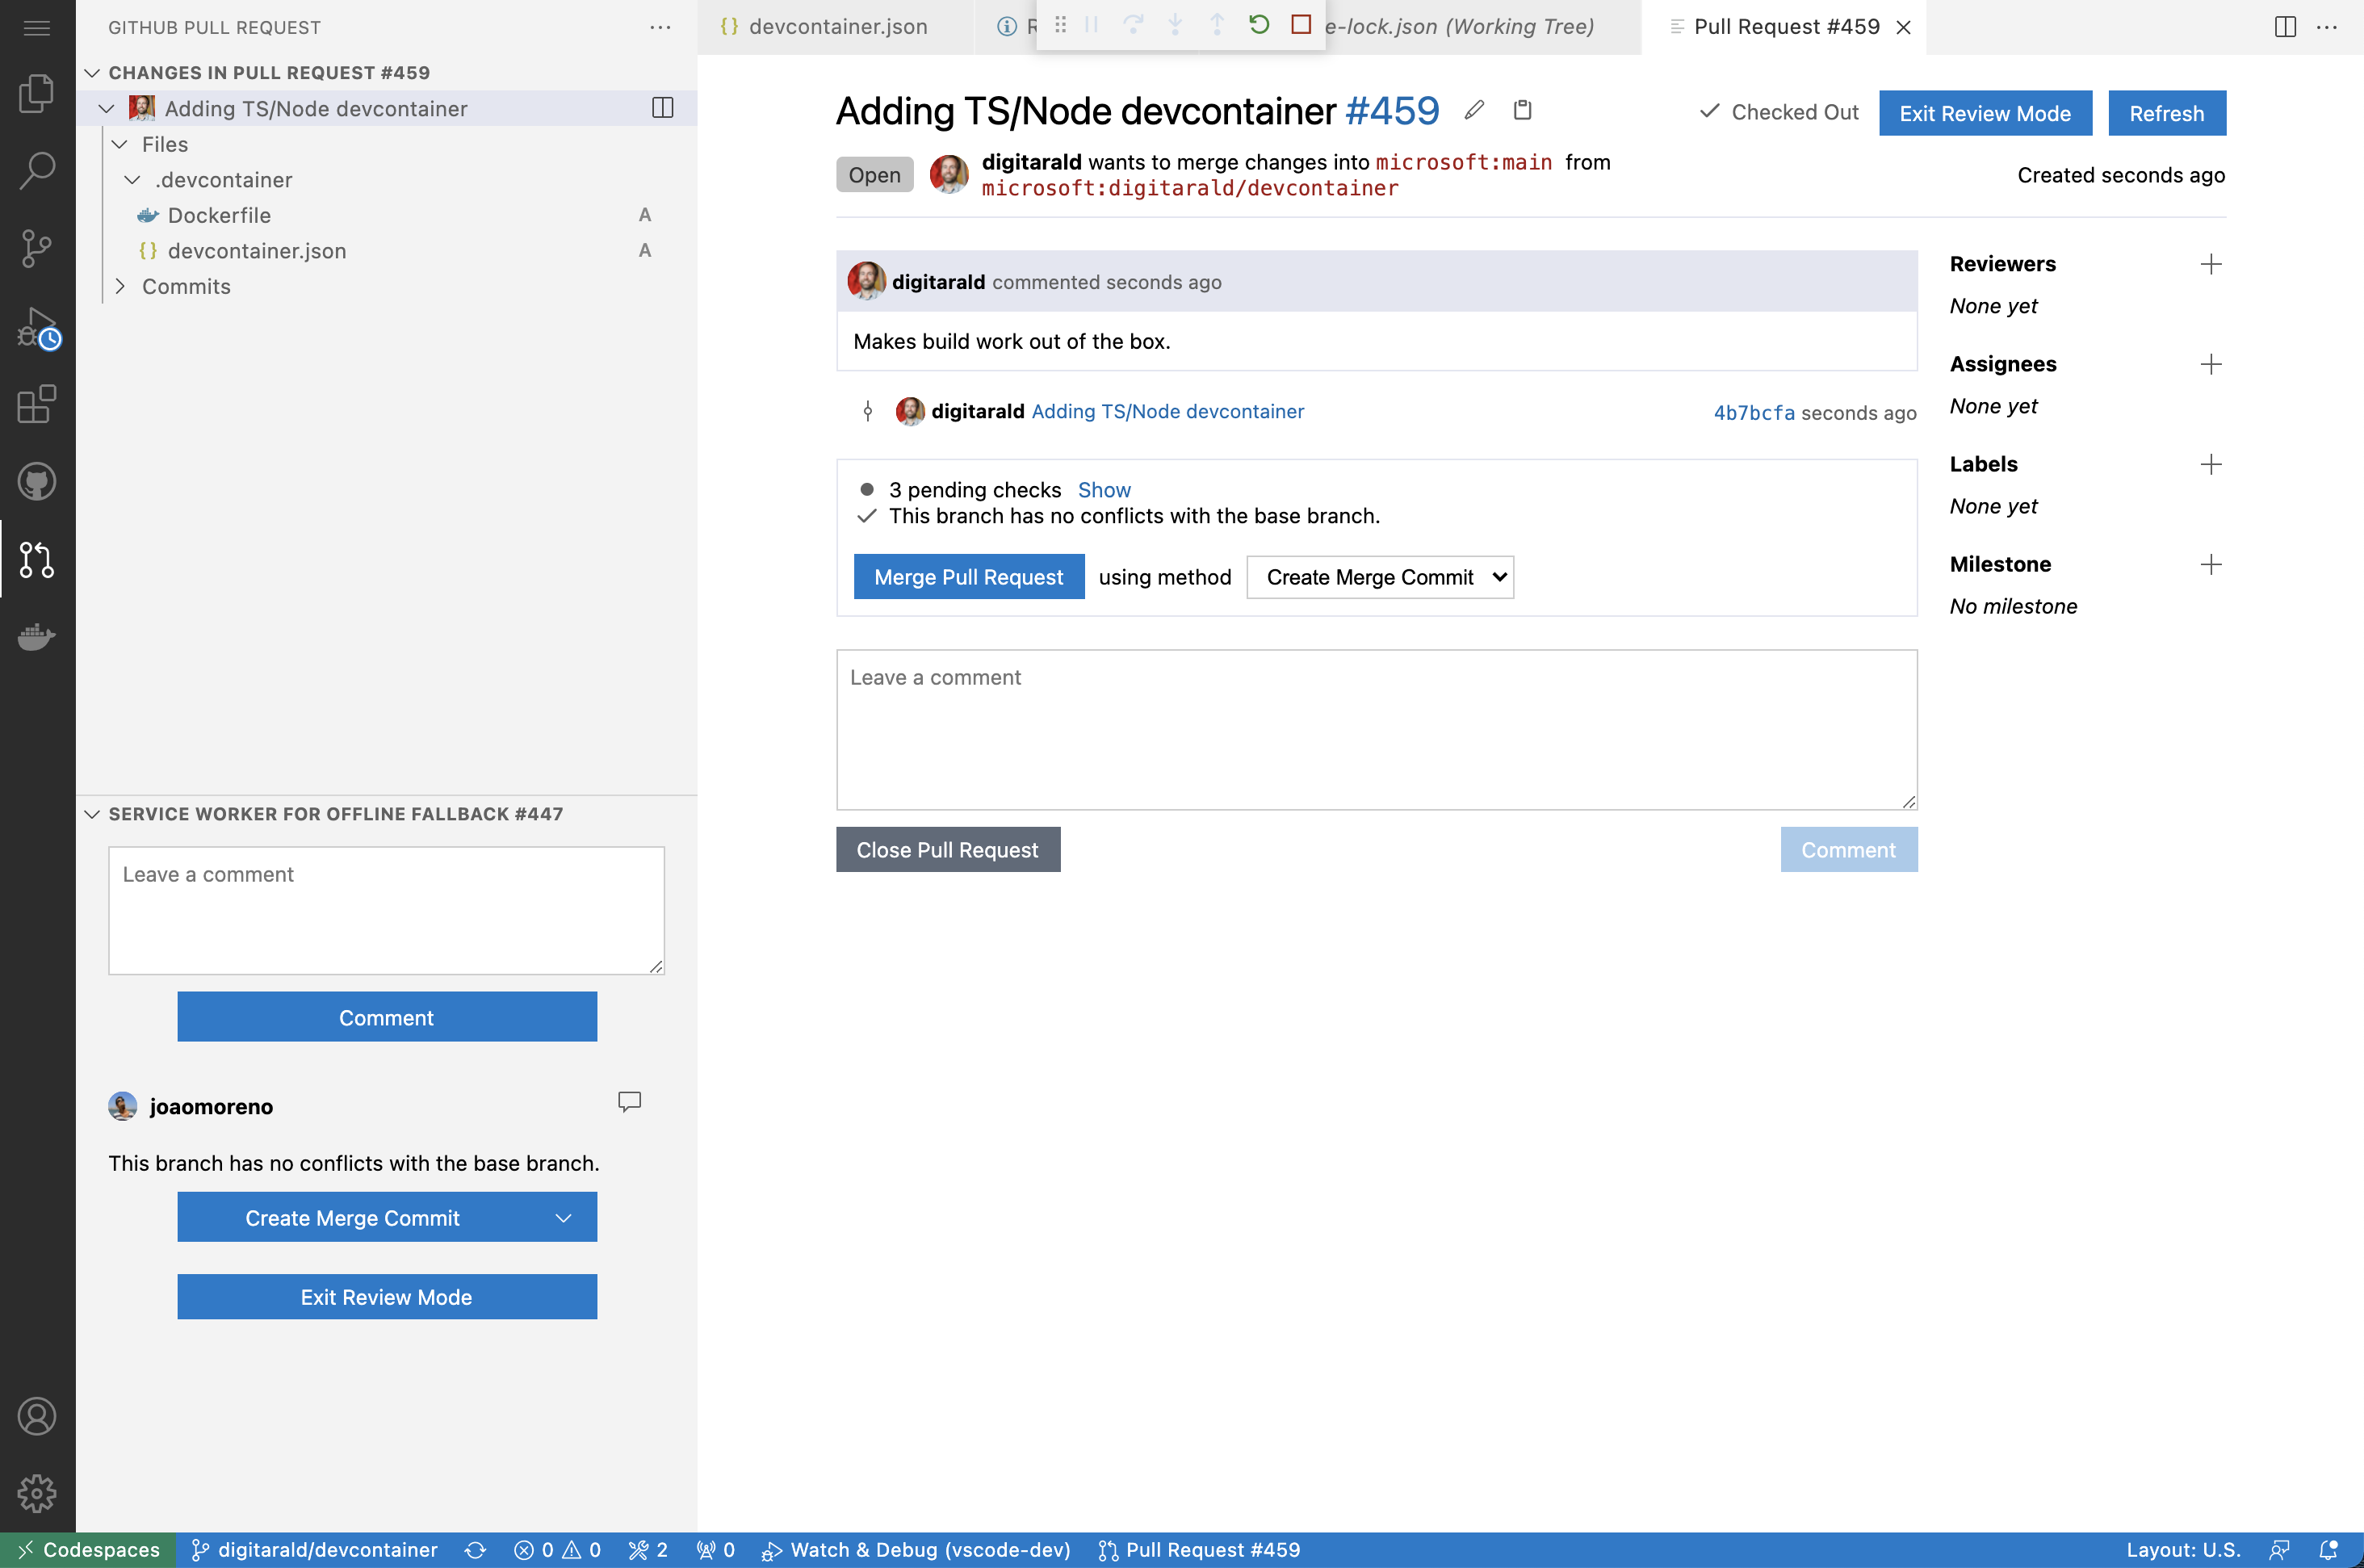Open the merge method dropdown Create Merge Commit

1380,577
